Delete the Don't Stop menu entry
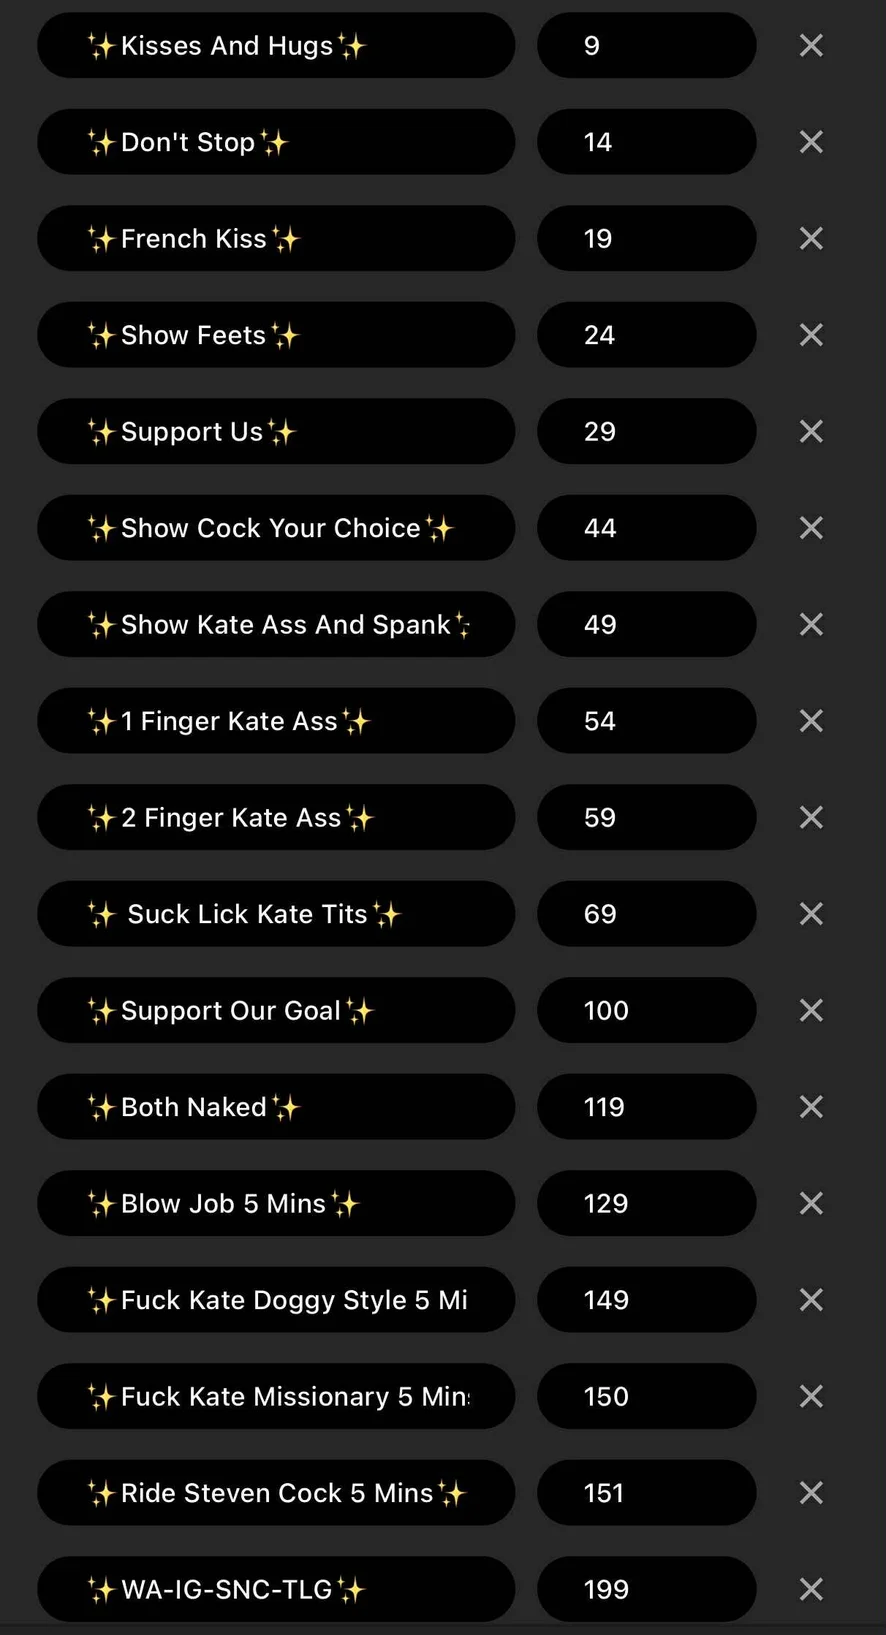886x1635 pixels. (811, 142)
